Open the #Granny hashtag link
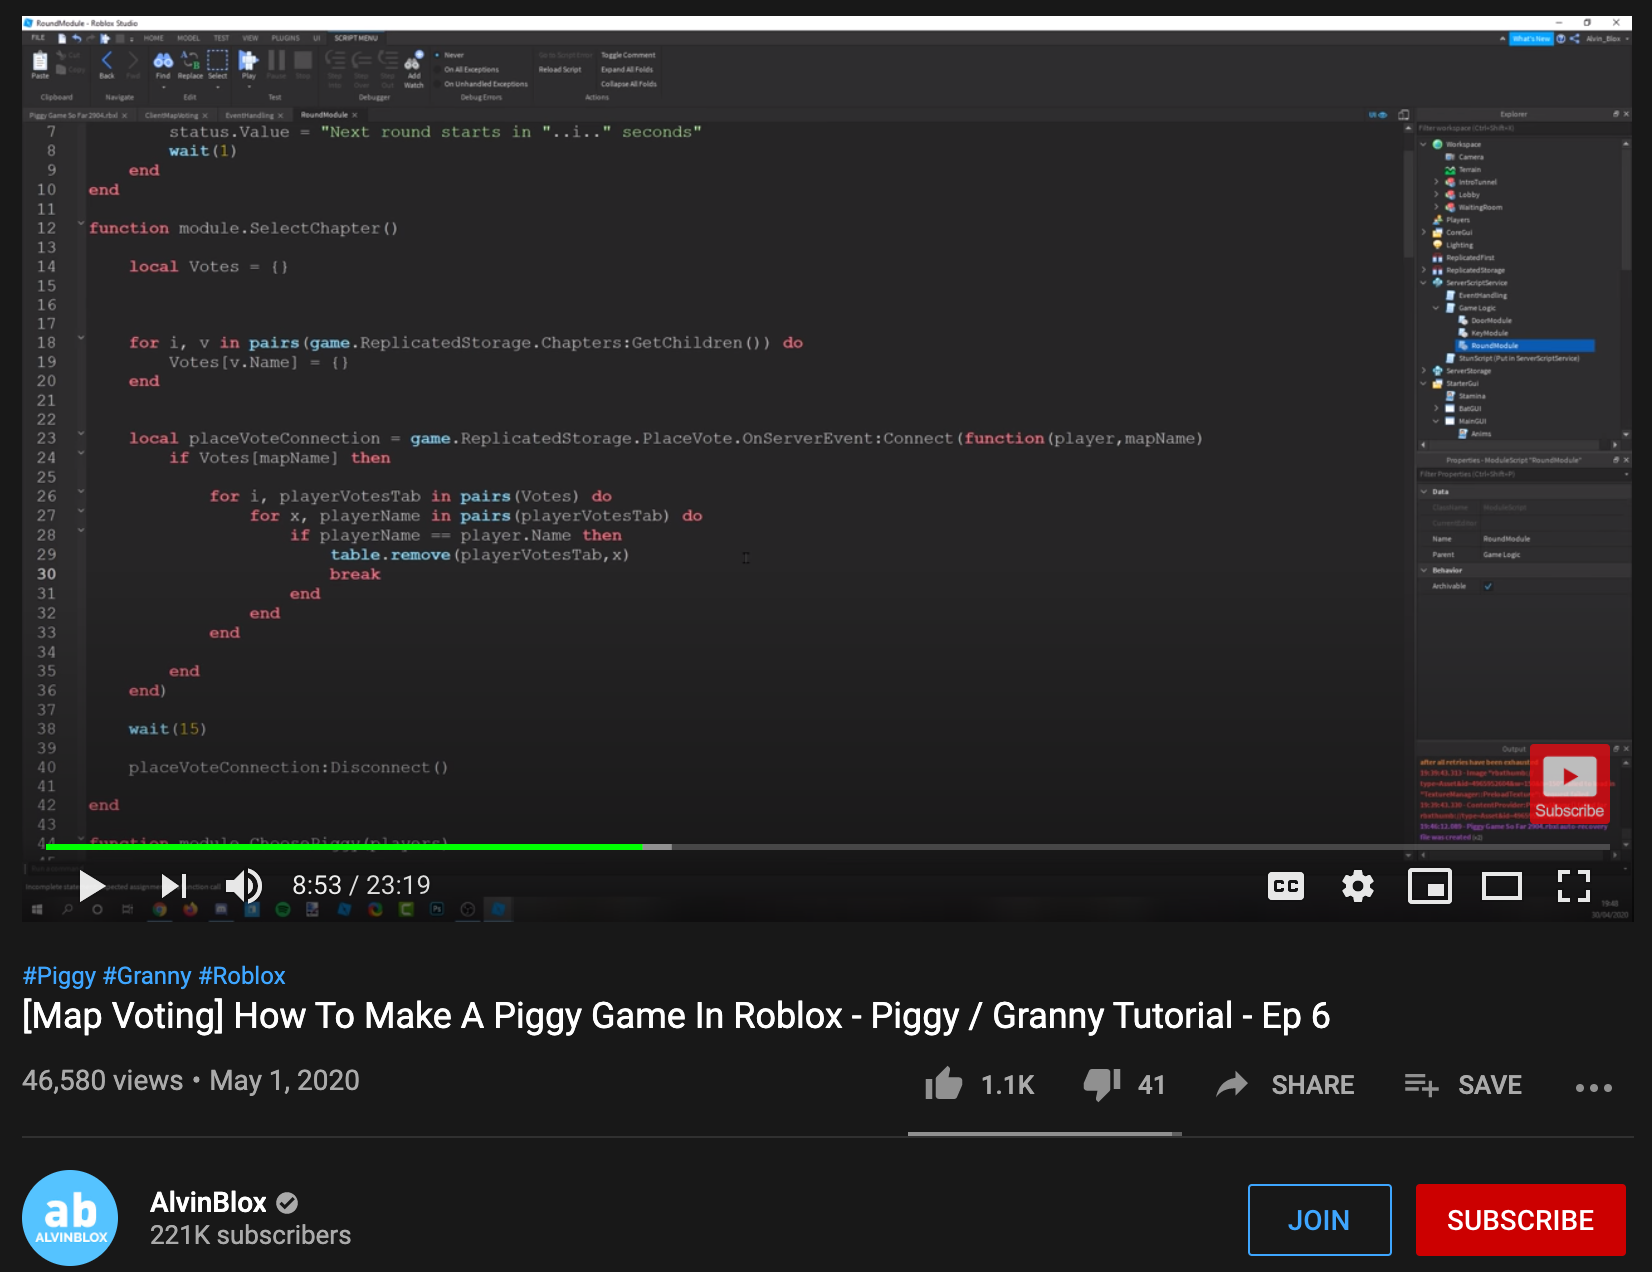1652x1272 pixels. click(147, 976)
